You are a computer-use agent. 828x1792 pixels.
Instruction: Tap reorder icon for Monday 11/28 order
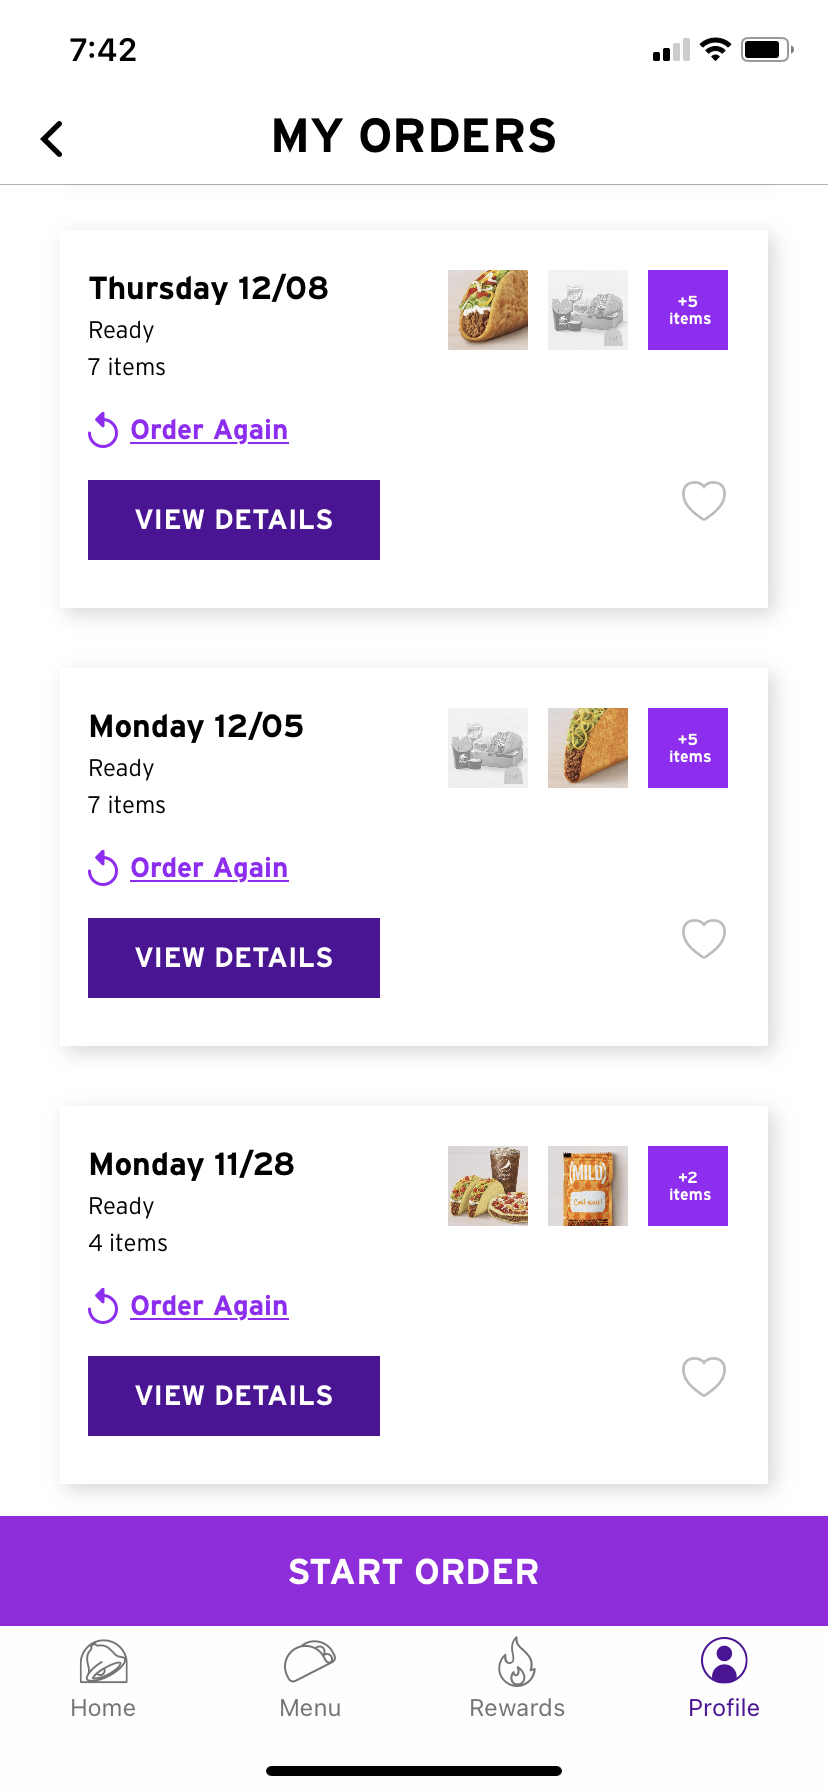pos(103,1307)
